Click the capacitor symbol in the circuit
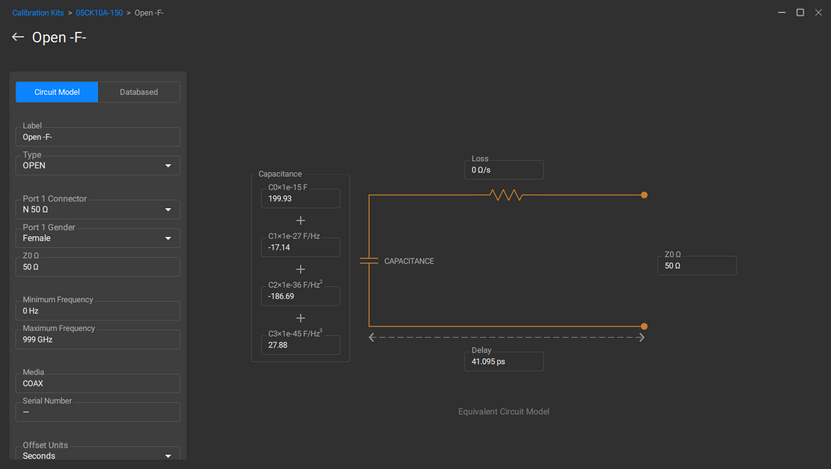 (369, 261)
